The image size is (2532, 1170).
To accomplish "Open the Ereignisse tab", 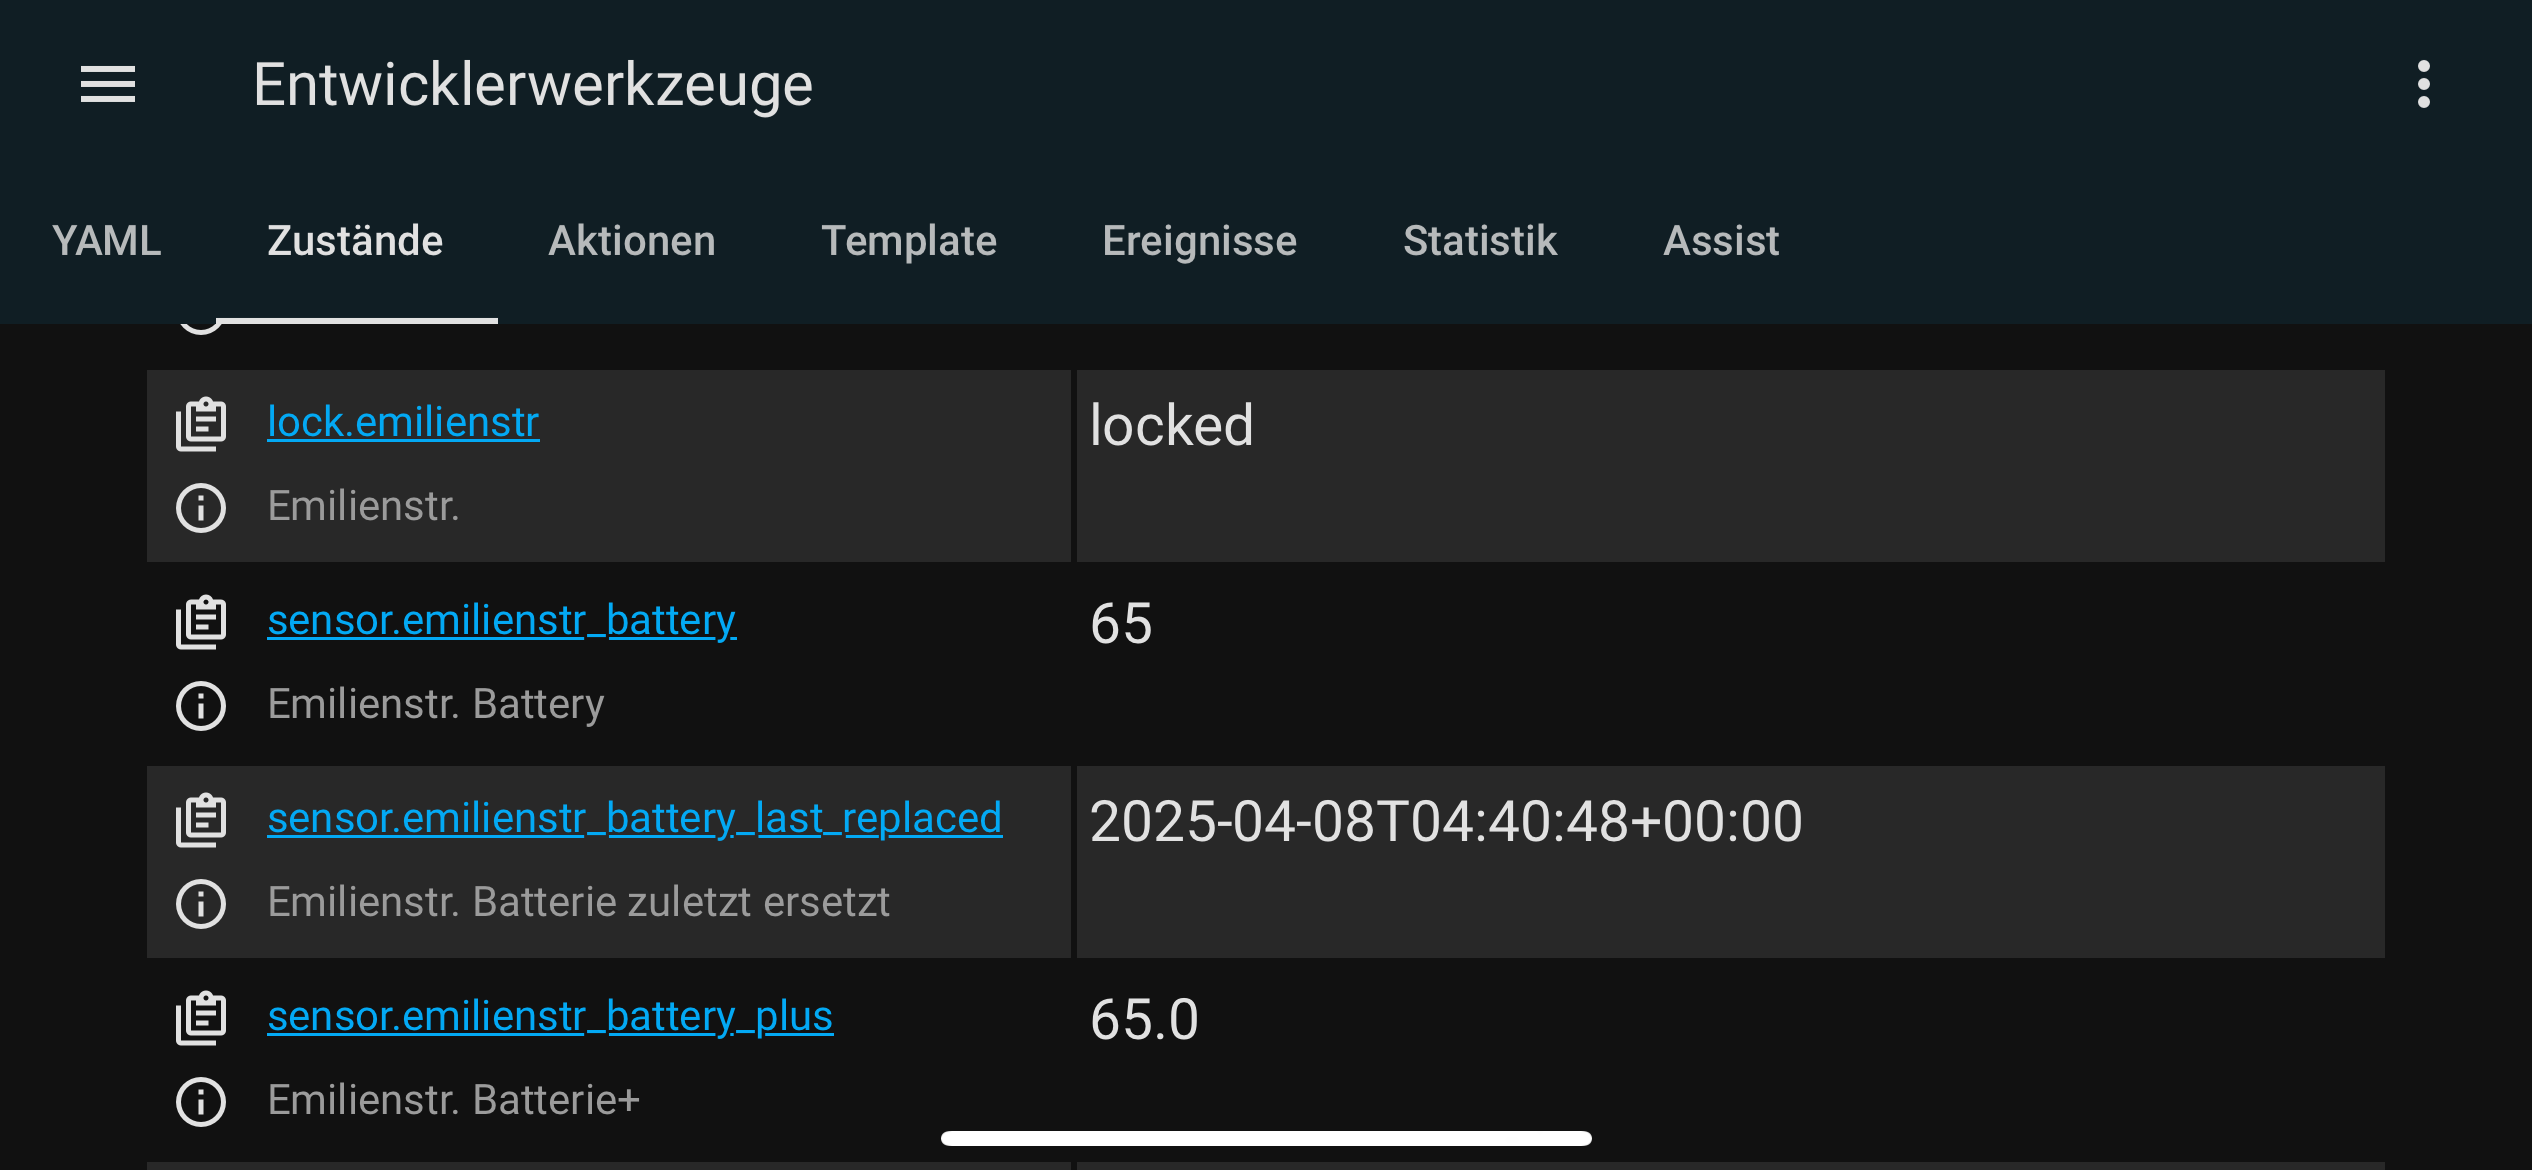I will click(x=1199, y=241).
